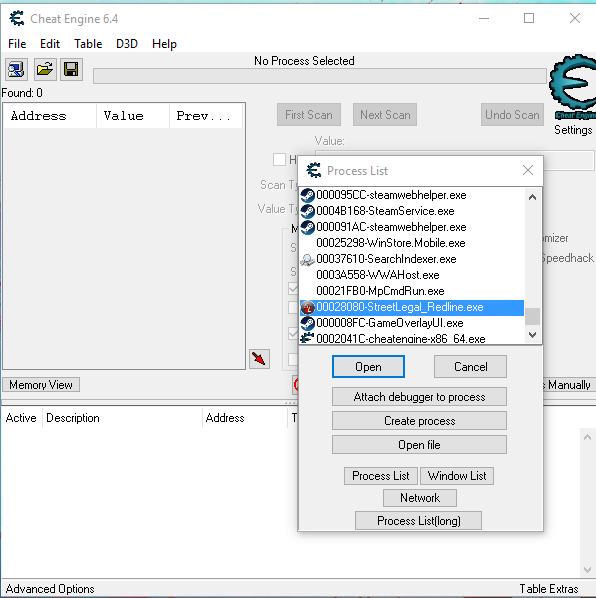Click Process List(long) button
This screenshot has height=598, width=596.
(x=419, y=521)
